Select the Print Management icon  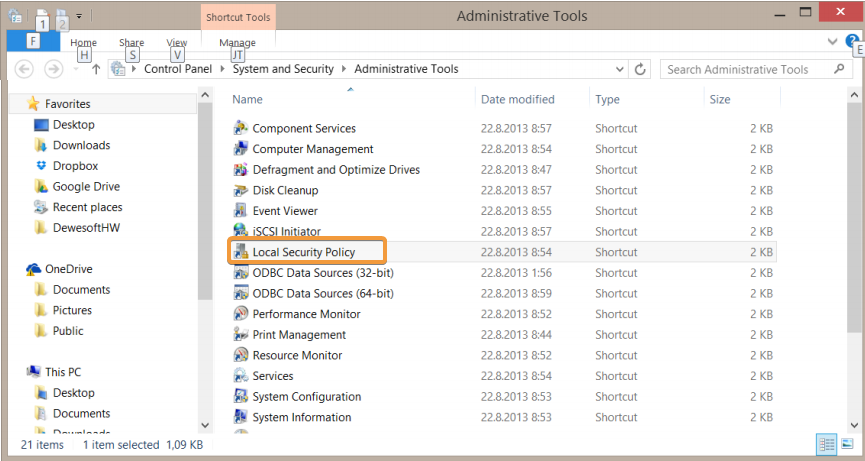click(x=241, y=335)
